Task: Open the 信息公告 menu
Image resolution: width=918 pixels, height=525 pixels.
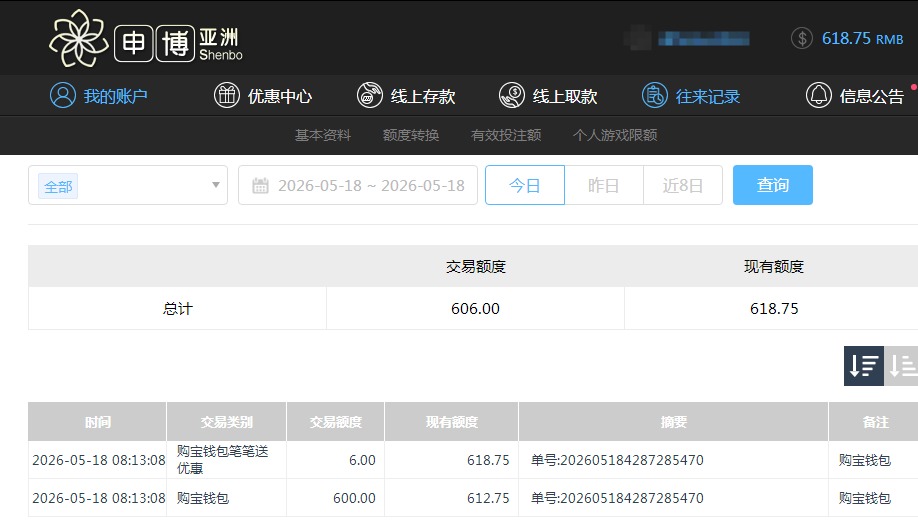Action: (872, 96)
